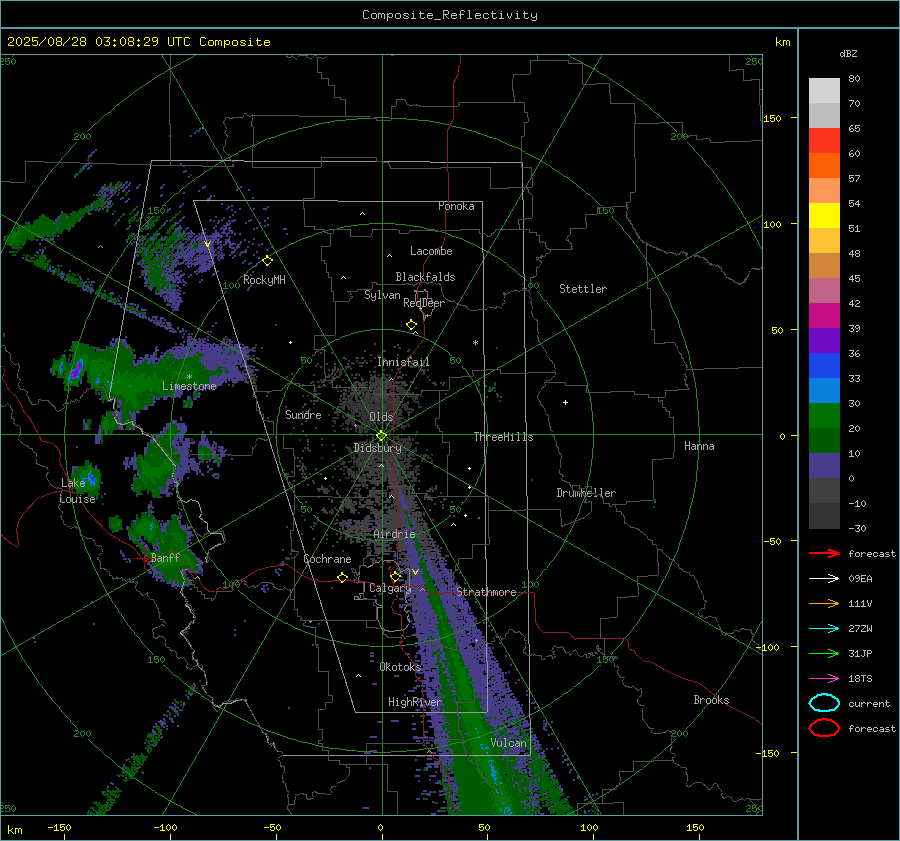This screenshot has height=841, width=900.
Task: Click the 80 dBZ light gray swatch
Action: (x=824, y=90)
